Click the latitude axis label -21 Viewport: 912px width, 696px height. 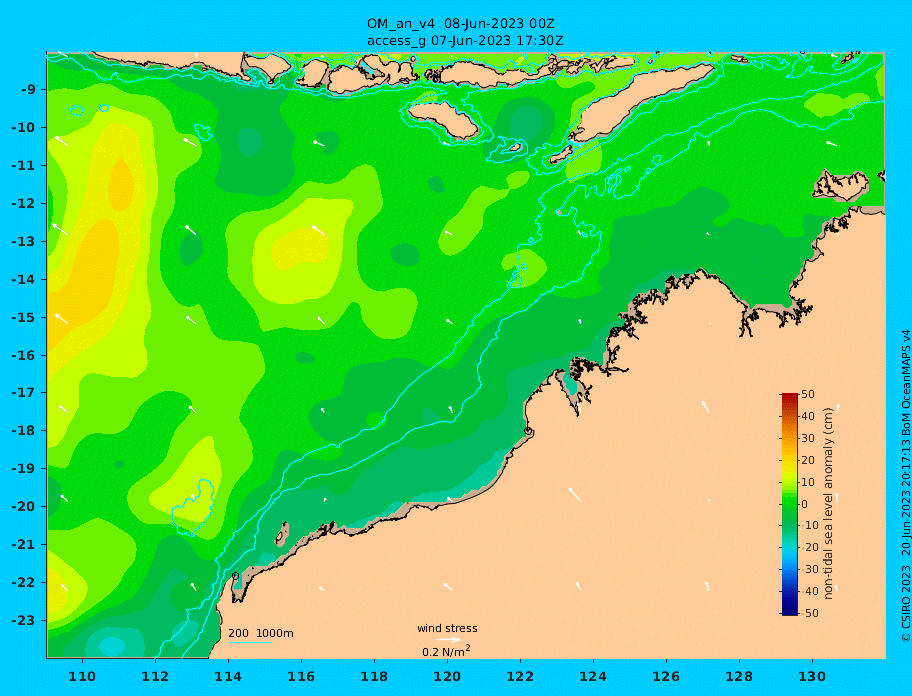pos(23,545)
